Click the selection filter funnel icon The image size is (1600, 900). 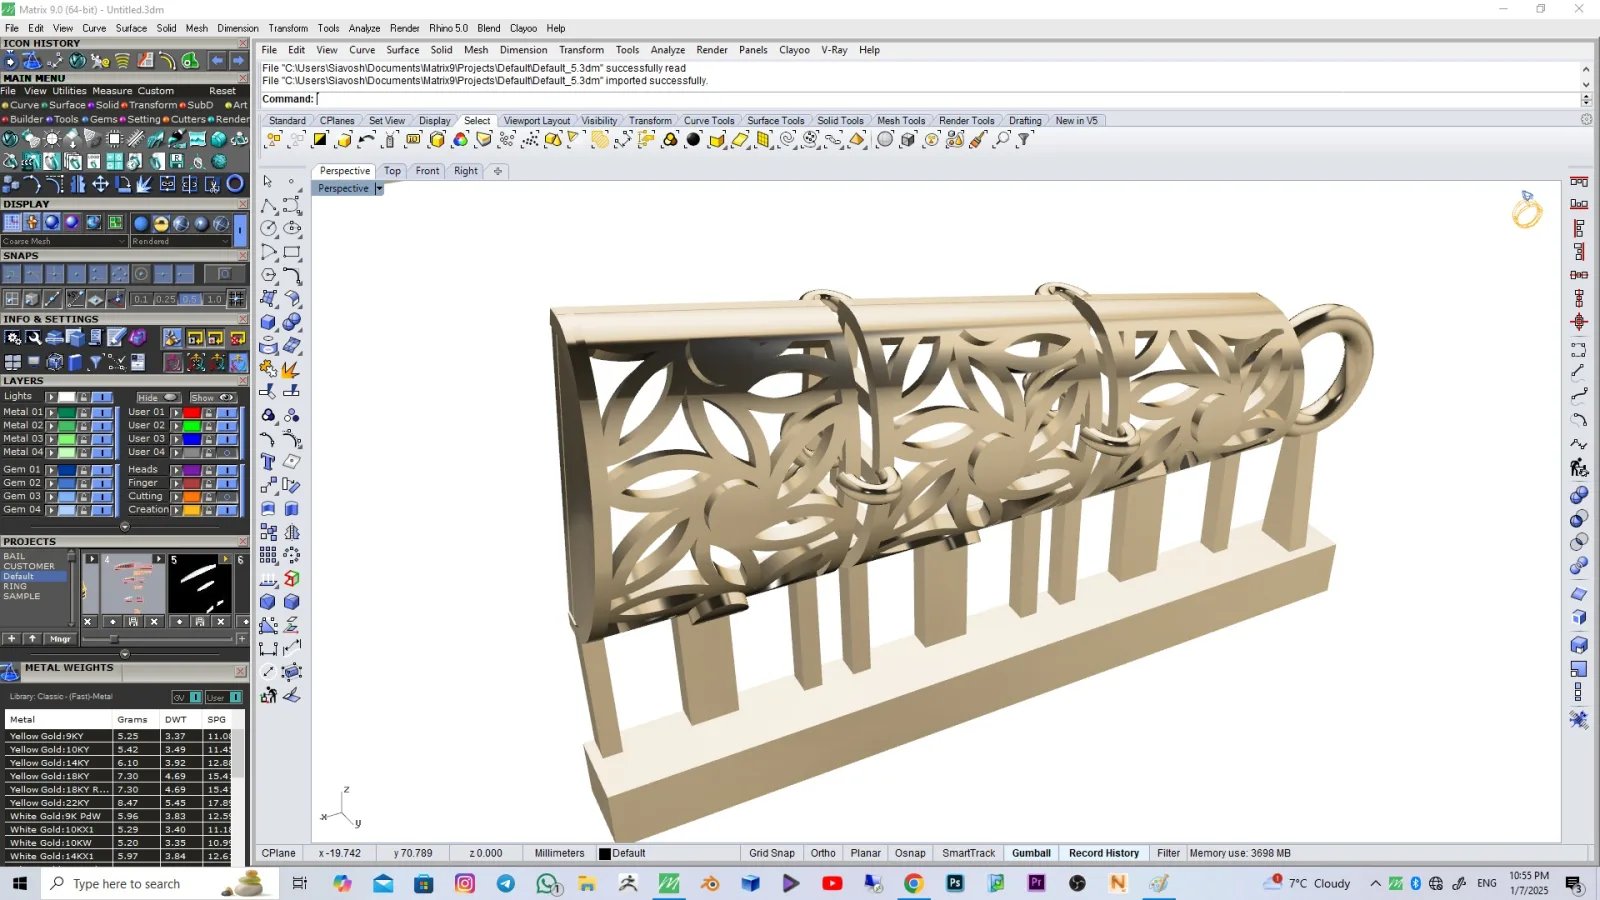coord(1024,140)
